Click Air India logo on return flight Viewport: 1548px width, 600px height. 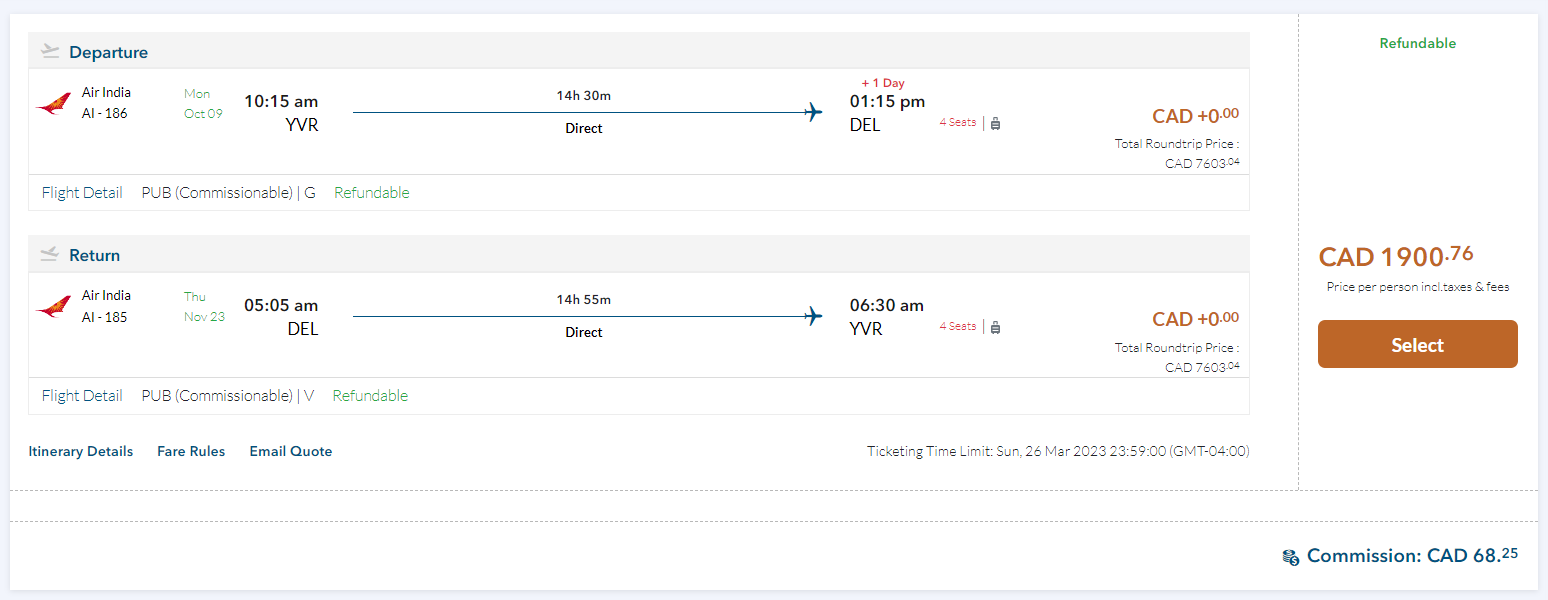click(x=53, y=307)
